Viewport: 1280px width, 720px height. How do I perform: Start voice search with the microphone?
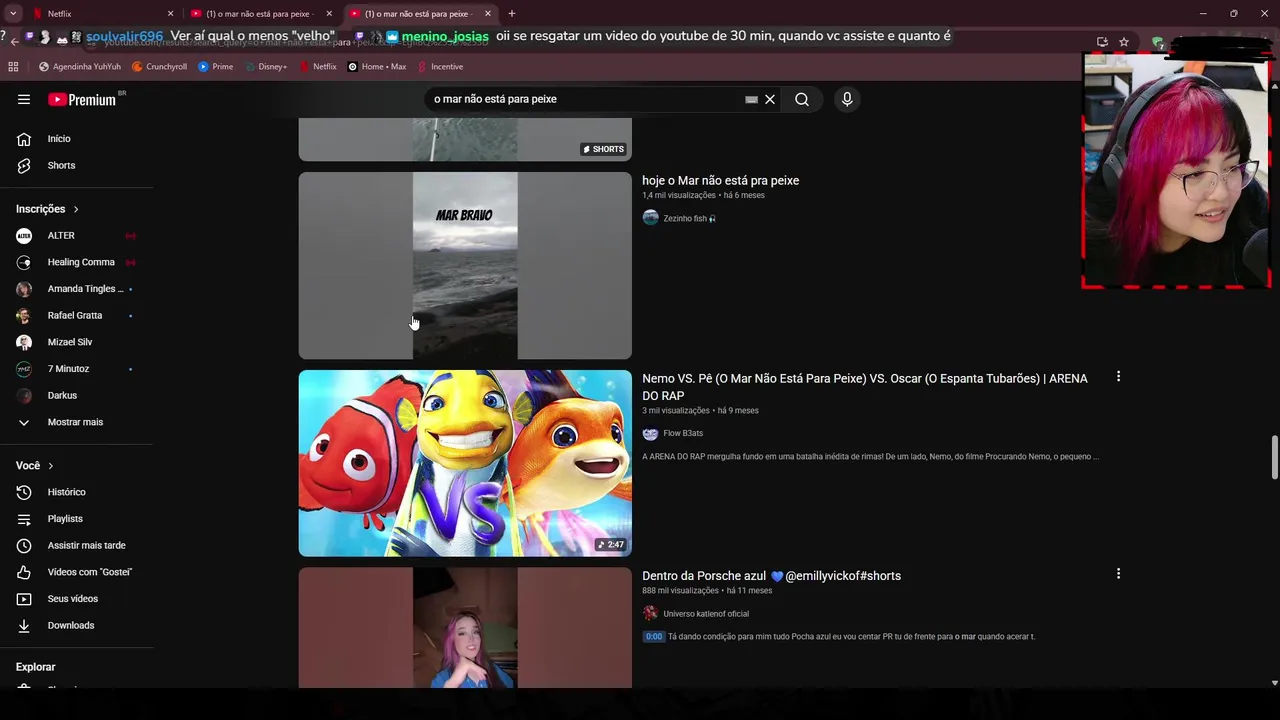847,99
